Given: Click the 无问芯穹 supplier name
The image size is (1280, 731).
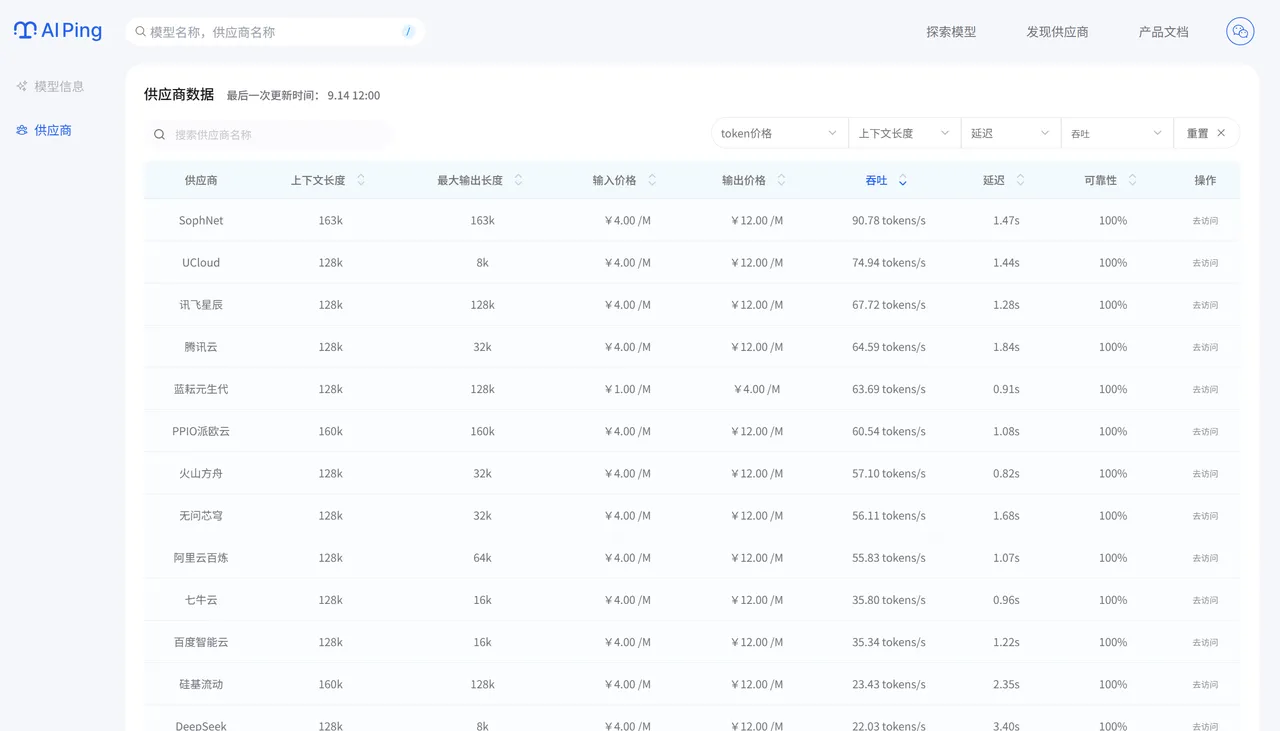Looking at the screenshot, I should click(201, 516).
